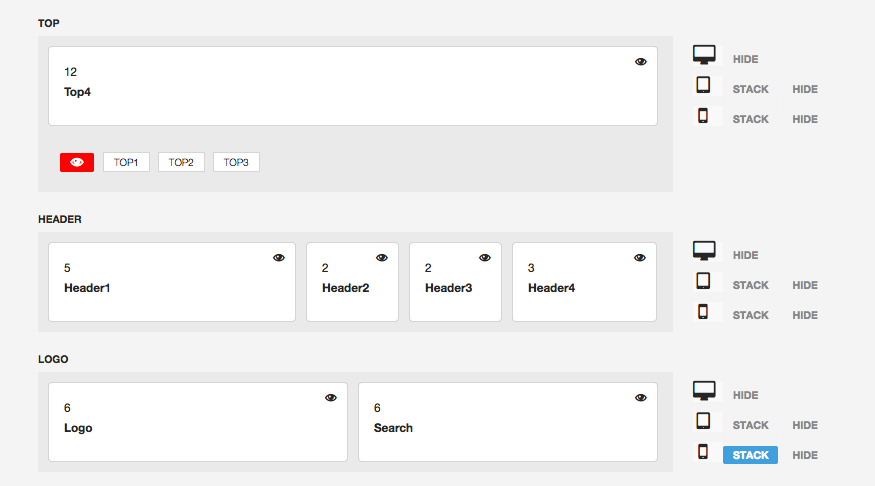Select the Header2 module block
This screenshot has width=875, height=486.
[x=353, y=282]
